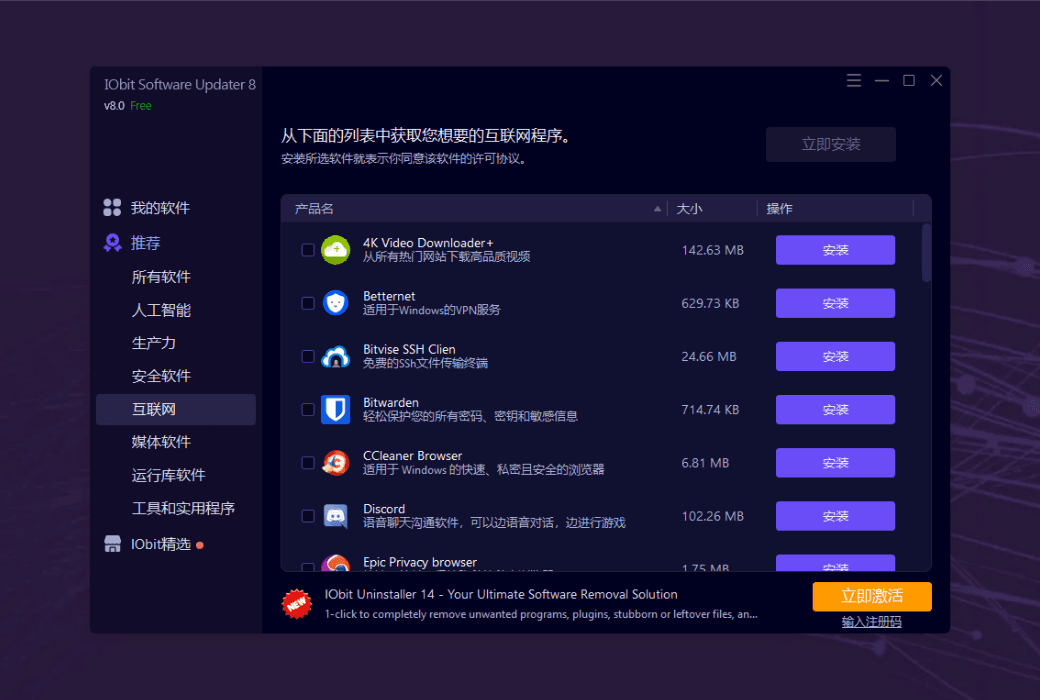Maximize the IObit Software Updater window

coord(909,80)
